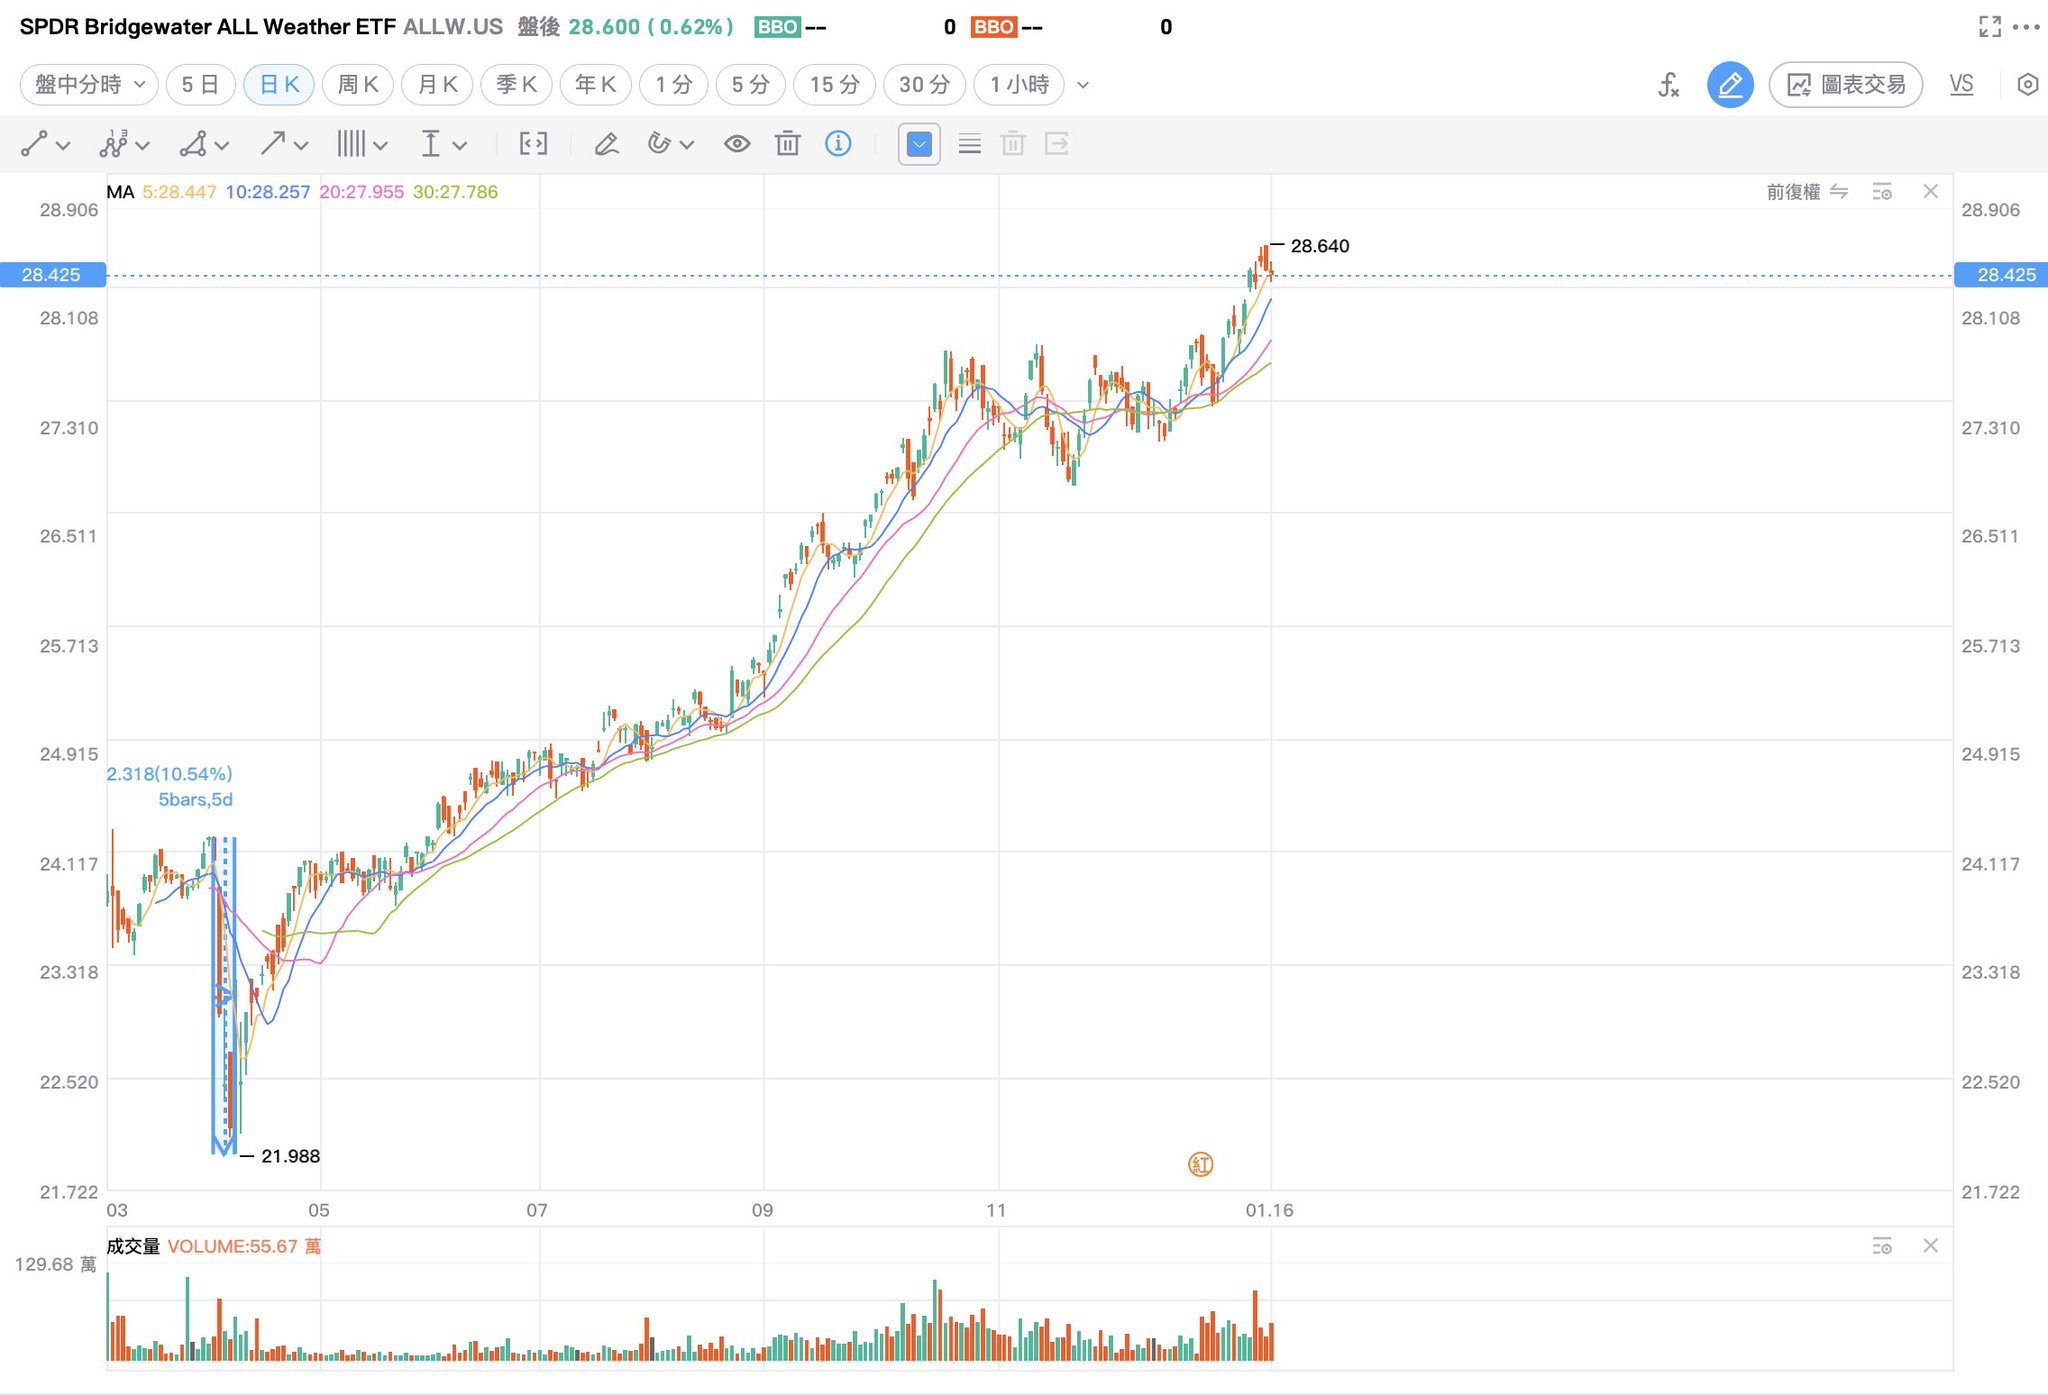Screen dimensions: 2048x1395
Task: Click the orange 紅 dividend marker
Action: (1200, 1164)
